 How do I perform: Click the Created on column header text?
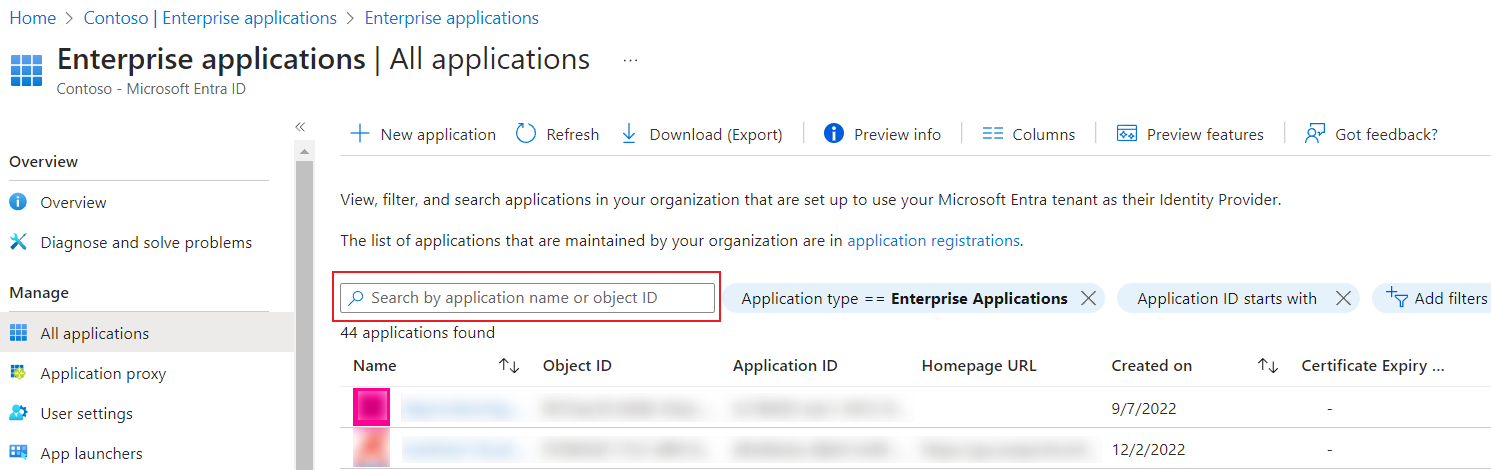(1152, 366)
